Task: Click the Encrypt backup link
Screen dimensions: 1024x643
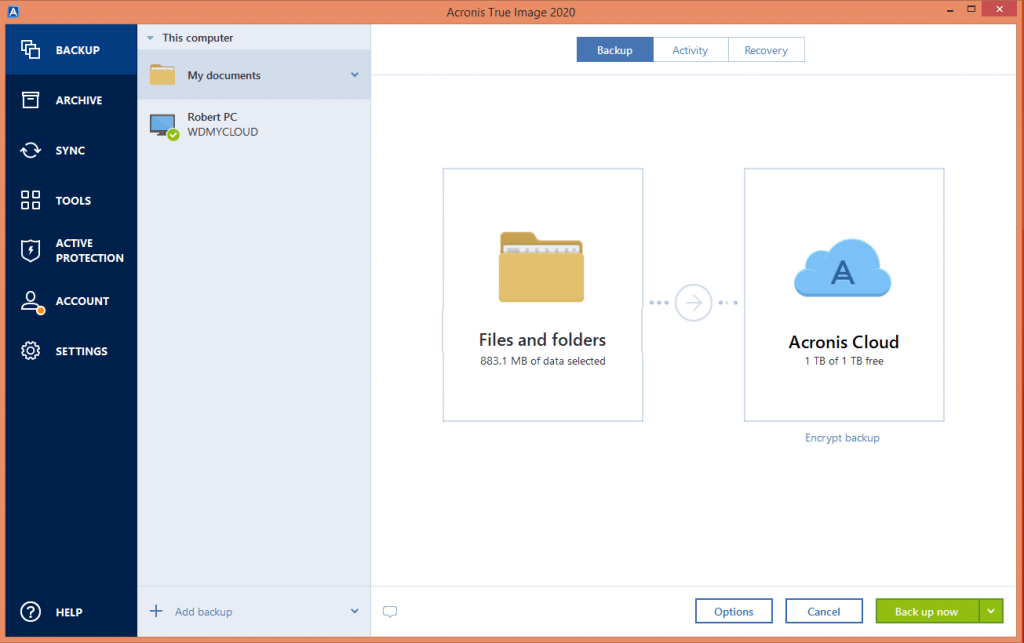Action: (x=842, y=437)
